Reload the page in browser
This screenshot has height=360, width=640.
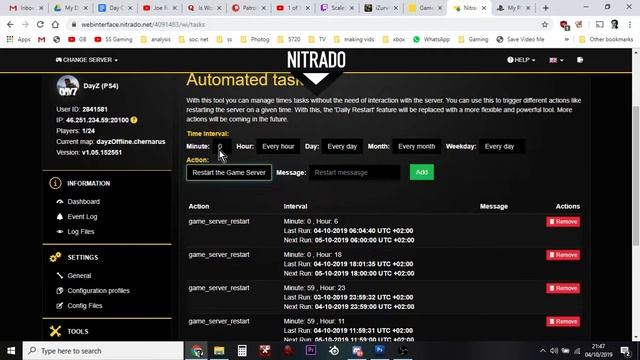40,24
